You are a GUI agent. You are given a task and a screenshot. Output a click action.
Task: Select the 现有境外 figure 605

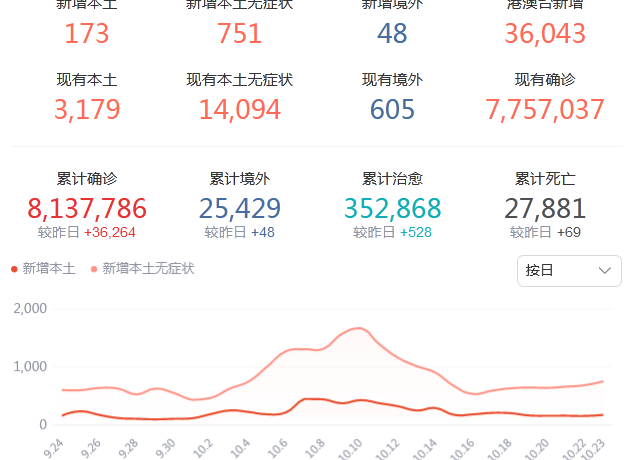tap(392, 109)
